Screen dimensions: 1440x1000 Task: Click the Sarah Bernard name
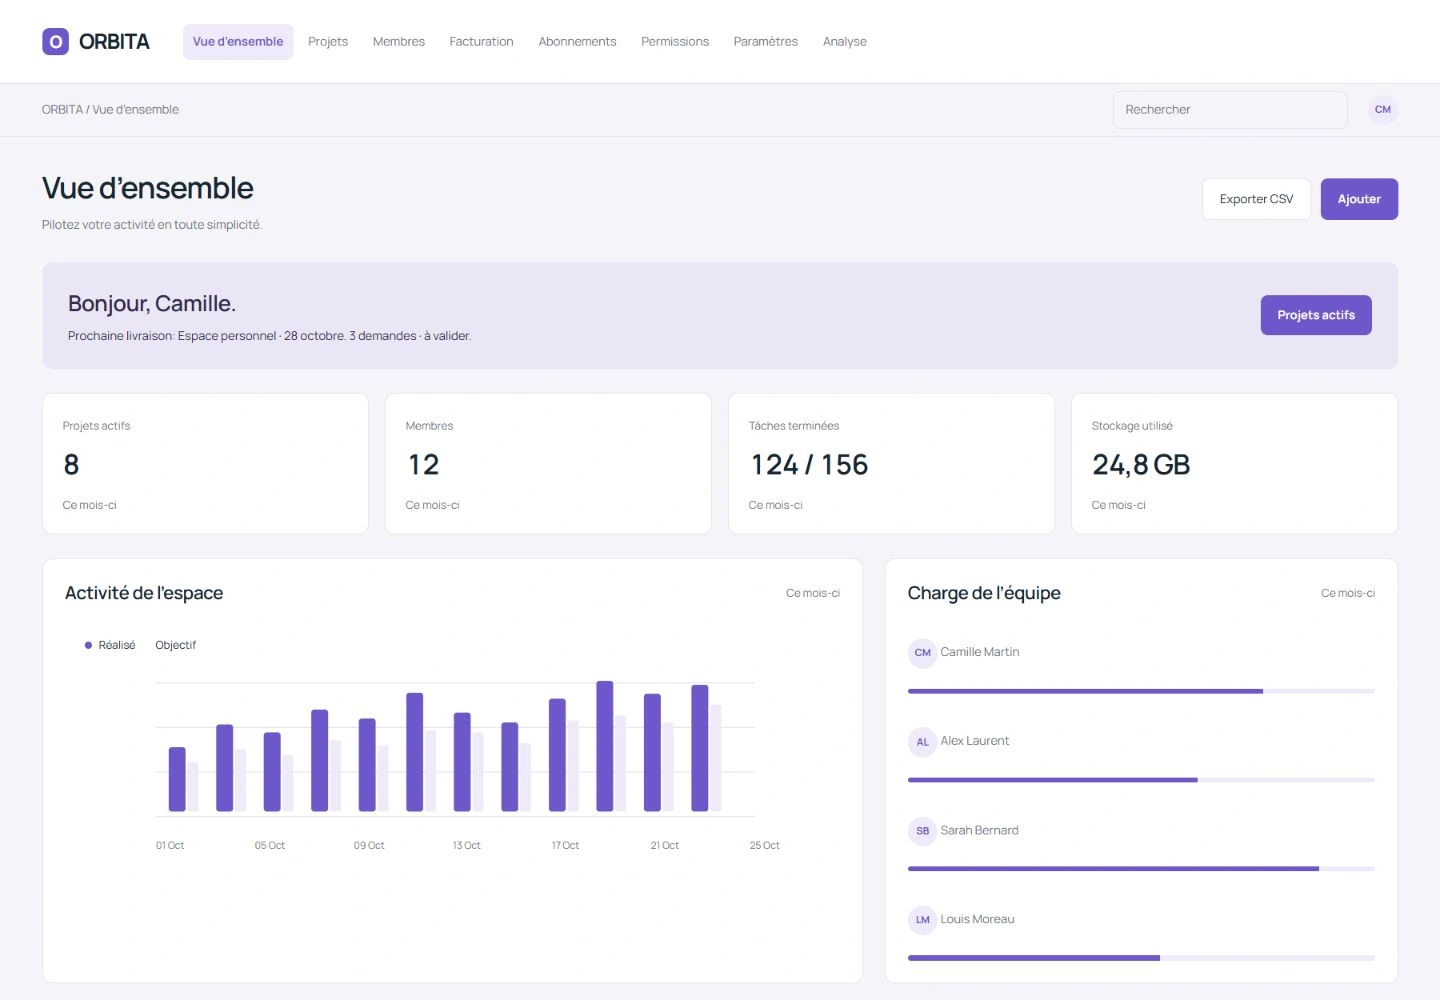point(979,831)
